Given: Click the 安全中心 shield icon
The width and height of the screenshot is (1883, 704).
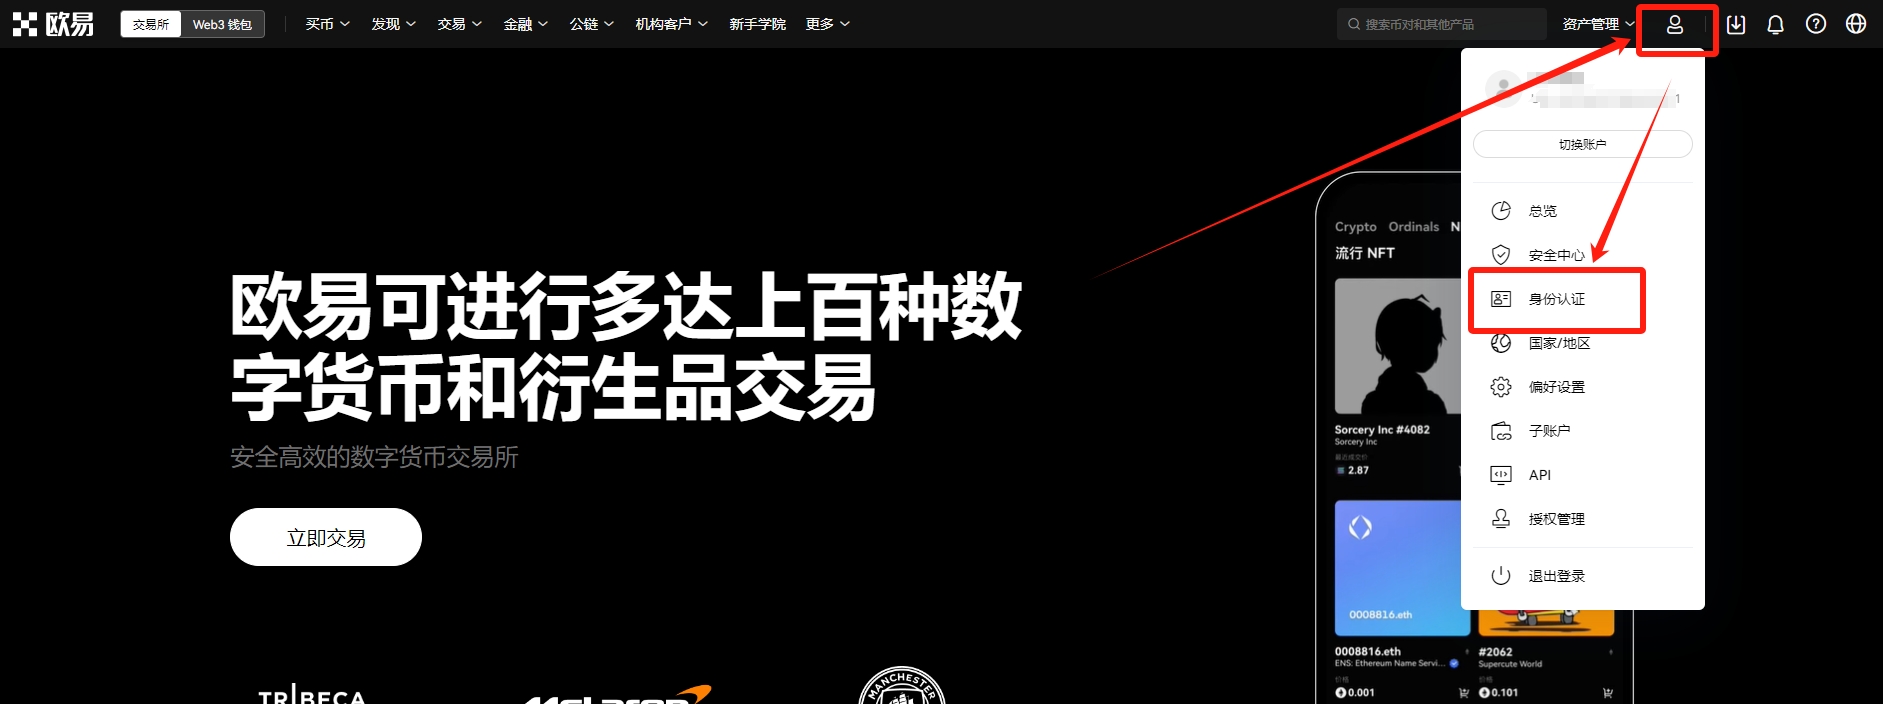Looking at the screenshot, I should point(1501,255).
